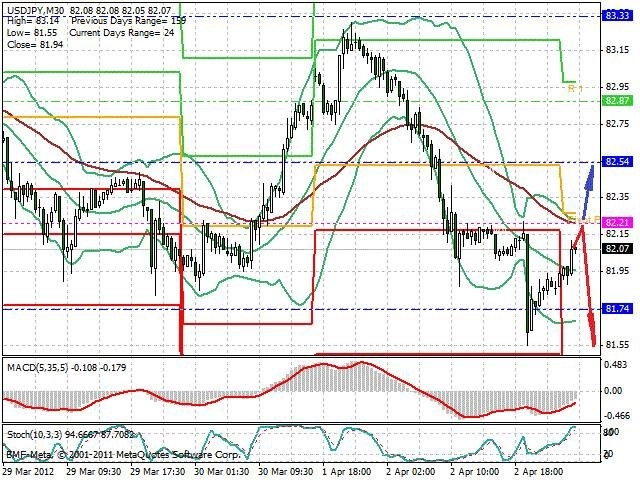Image resolution: width=640 pixels, height=480 pixels.
Task: Click the USDJPY,M30 chart title
Action: coord(36,9)
